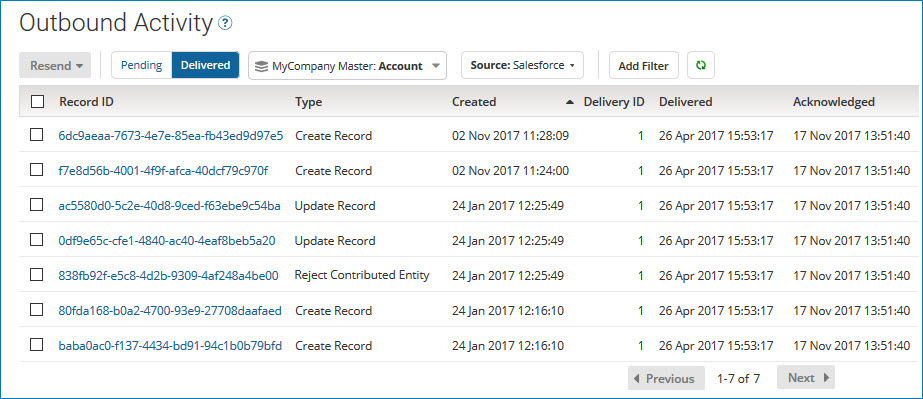This screenshot has width=923, height=399.
Task: Click the "Reject Contributed Entity" type cell
Action: [x=362, y=275]
